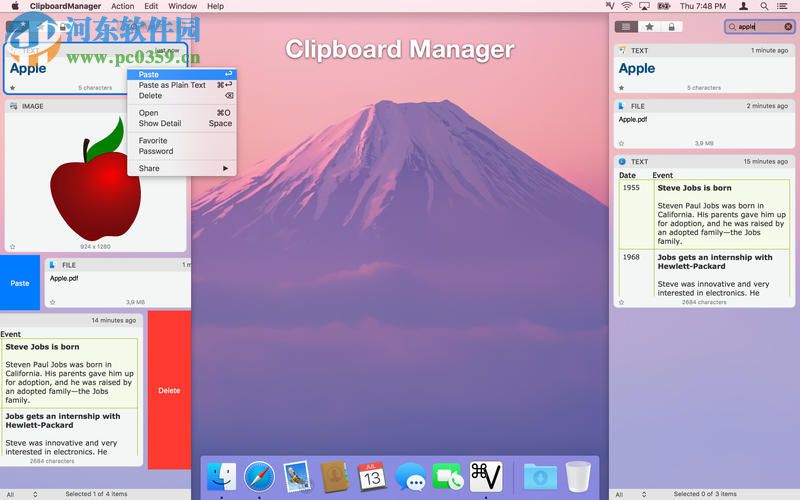Viewport: 800px width, 500px height.
Task: Click the FILE type icon on the 2-minutes-ago card
Action: (621, 106)
